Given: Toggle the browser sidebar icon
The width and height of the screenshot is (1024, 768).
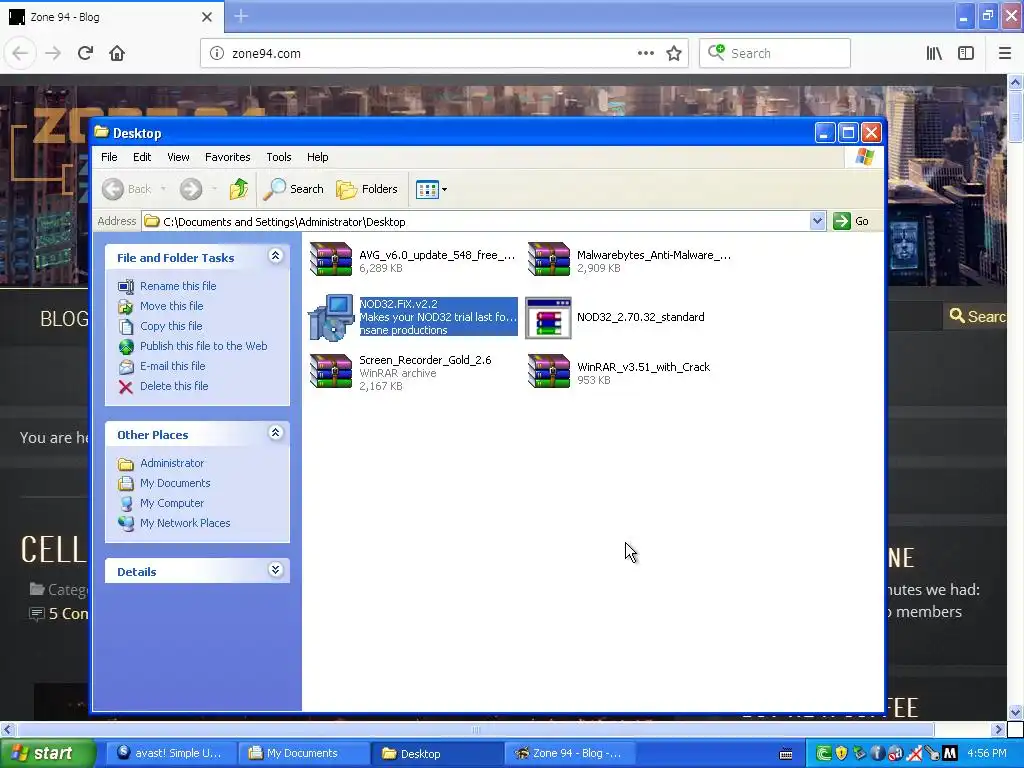Looking at the screenshot, I should [x=966, y=54].
